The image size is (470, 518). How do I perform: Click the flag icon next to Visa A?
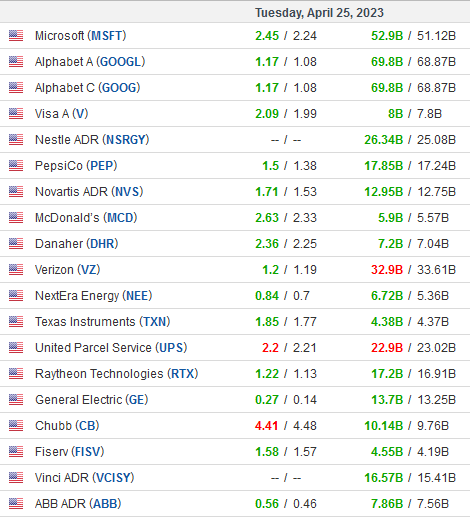point(16,114)
